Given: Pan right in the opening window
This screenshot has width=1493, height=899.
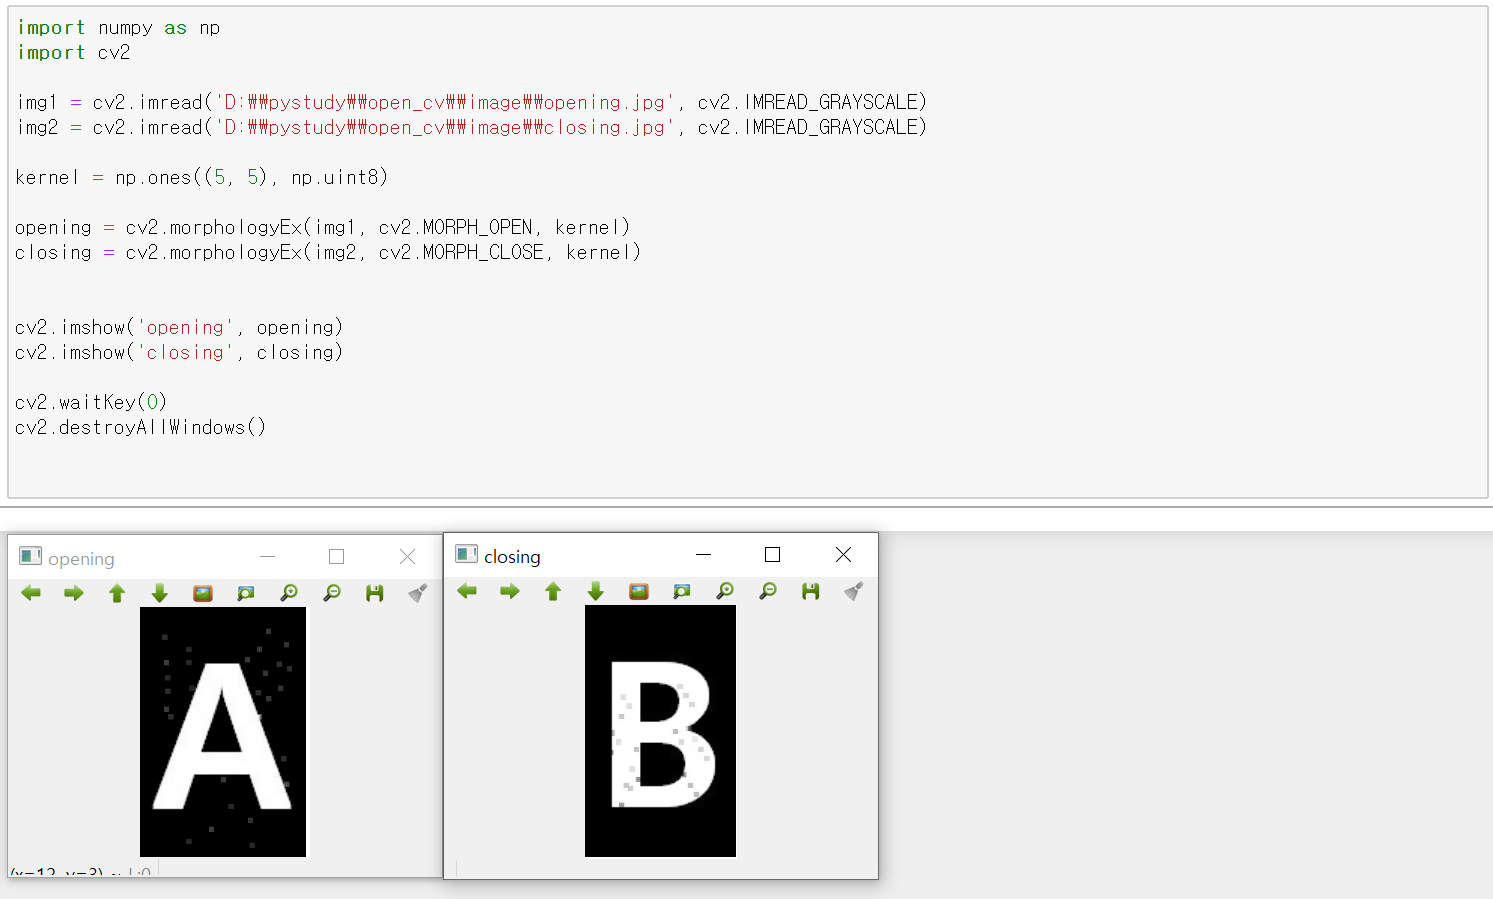Looking at the screenshot, I should coord(74,593).
